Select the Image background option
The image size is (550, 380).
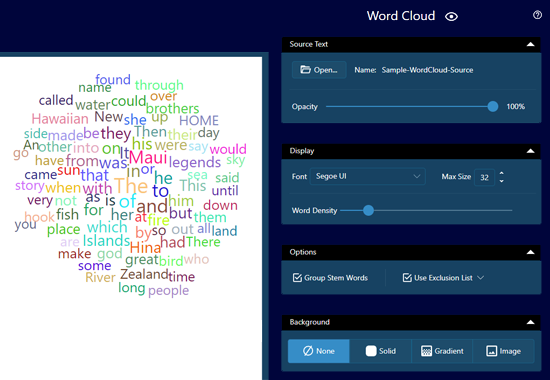(x=503, y=351)
